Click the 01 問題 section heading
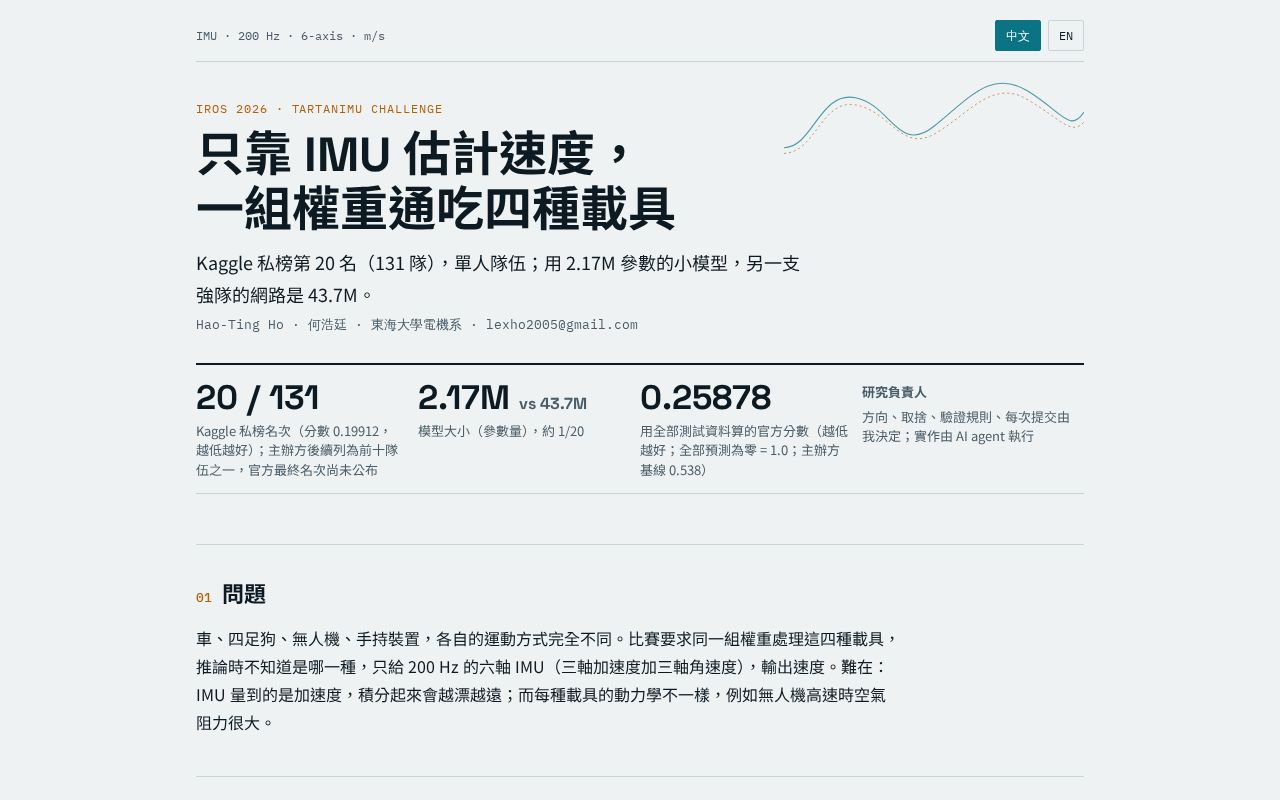 (x=231, y=595)
